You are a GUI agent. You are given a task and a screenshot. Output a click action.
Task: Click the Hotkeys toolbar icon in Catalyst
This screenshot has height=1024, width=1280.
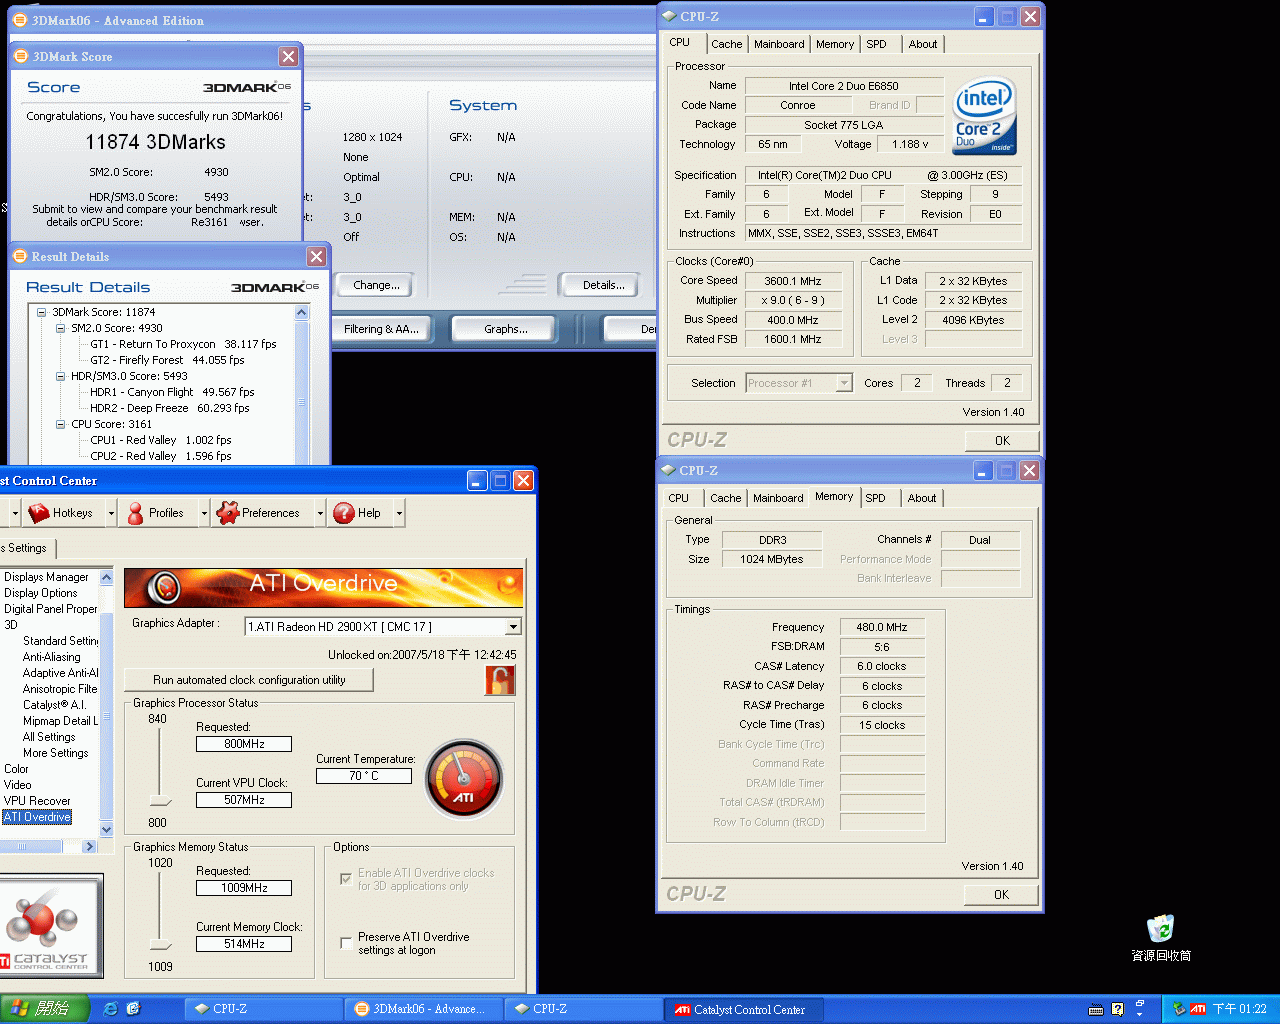(39, 513)
